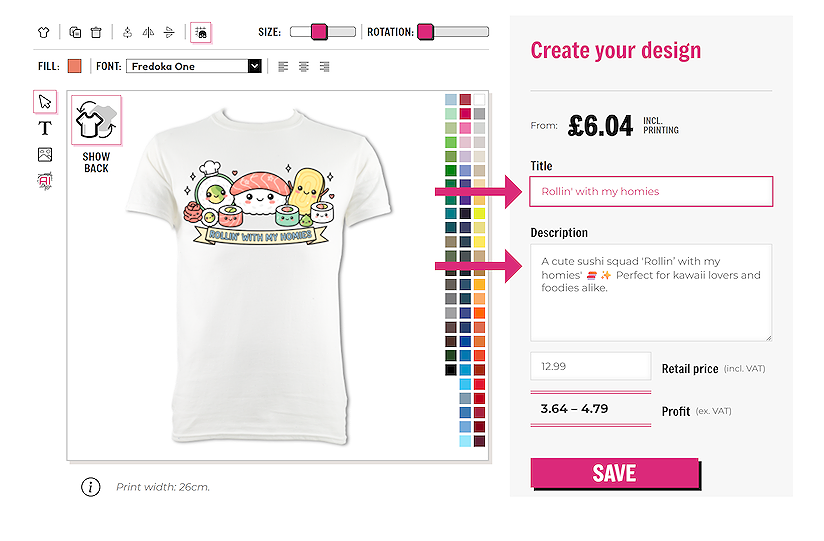Align text to the left
Viewport: 824px width, 541px height.
click(283, 66)
